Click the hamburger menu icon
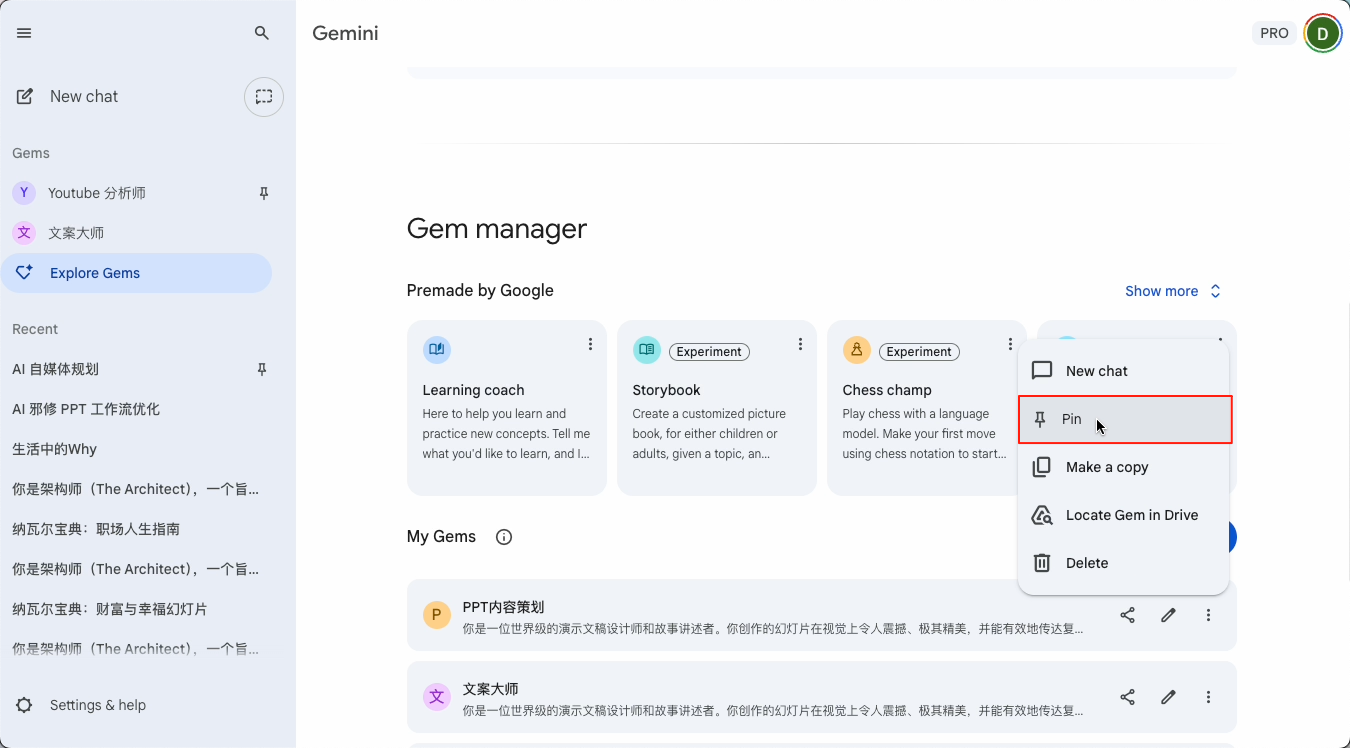 tap(24, 33)
